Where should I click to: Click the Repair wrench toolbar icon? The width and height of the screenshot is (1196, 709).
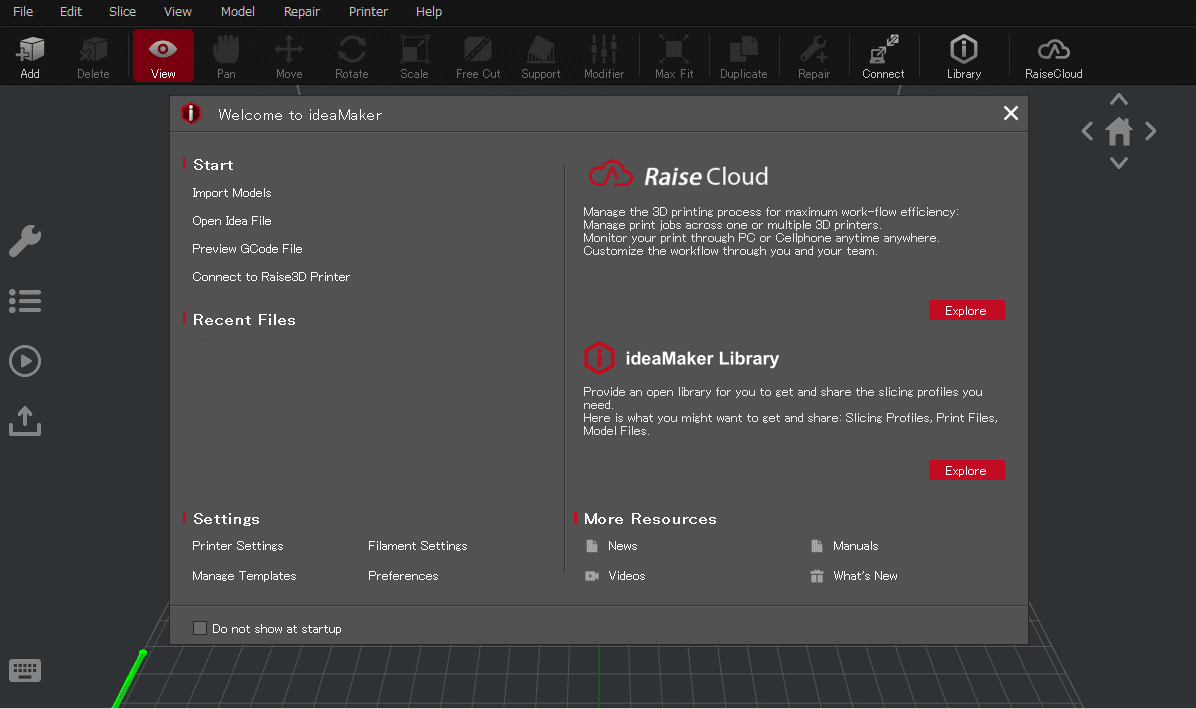point(814,56)
